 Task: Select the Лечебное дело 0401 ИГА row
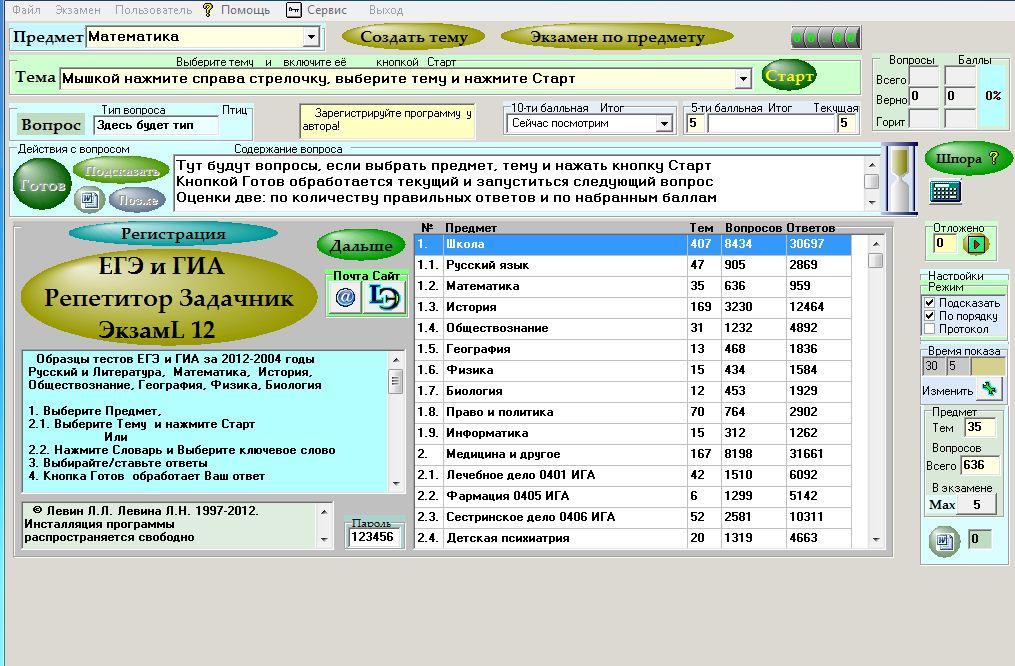point(632,475)
